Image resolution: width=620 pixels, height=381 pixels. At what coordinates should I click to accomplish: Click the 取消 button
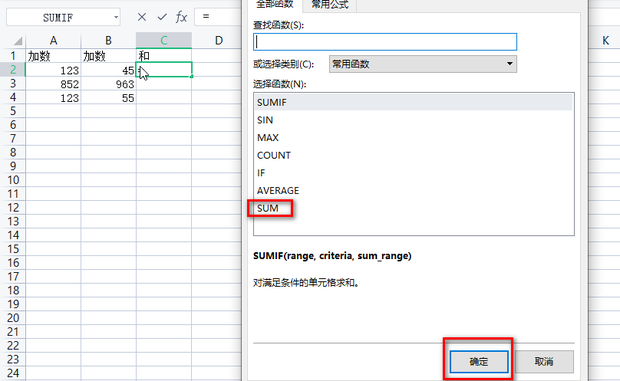point(544,361)
